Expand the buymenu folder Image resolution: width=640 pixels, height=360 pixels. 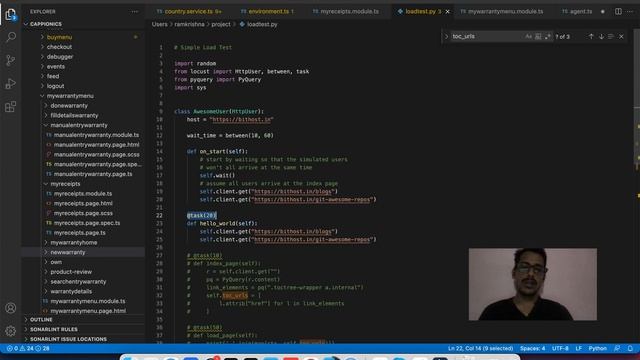coord(59,37)
